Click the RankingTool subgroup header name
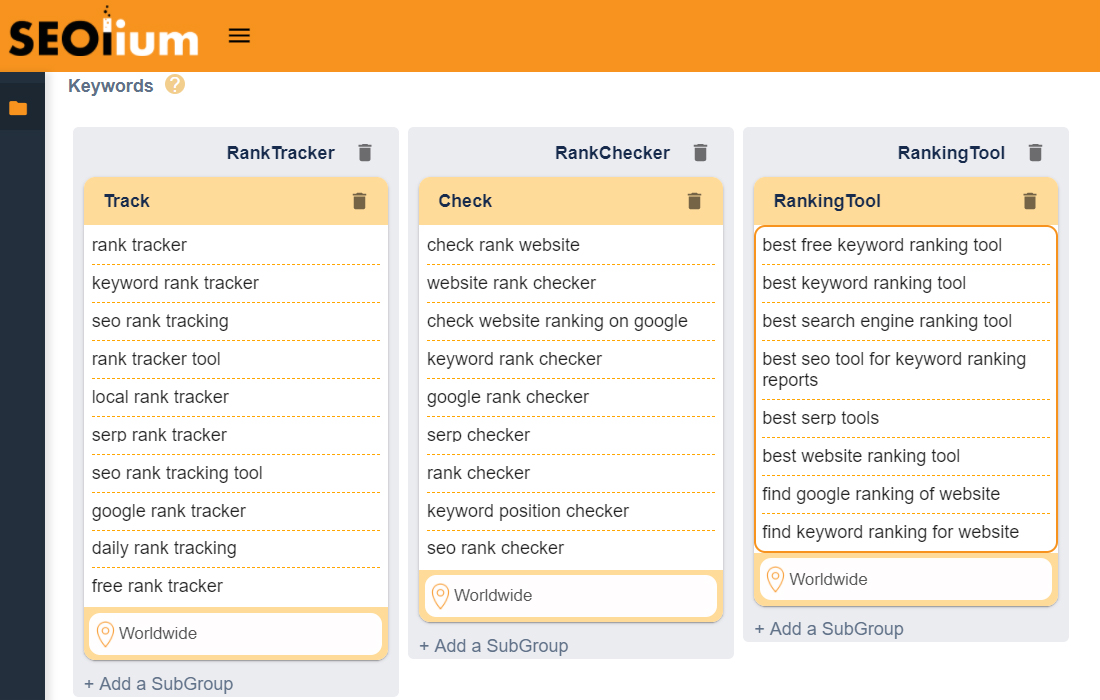 tap(827, 201)
